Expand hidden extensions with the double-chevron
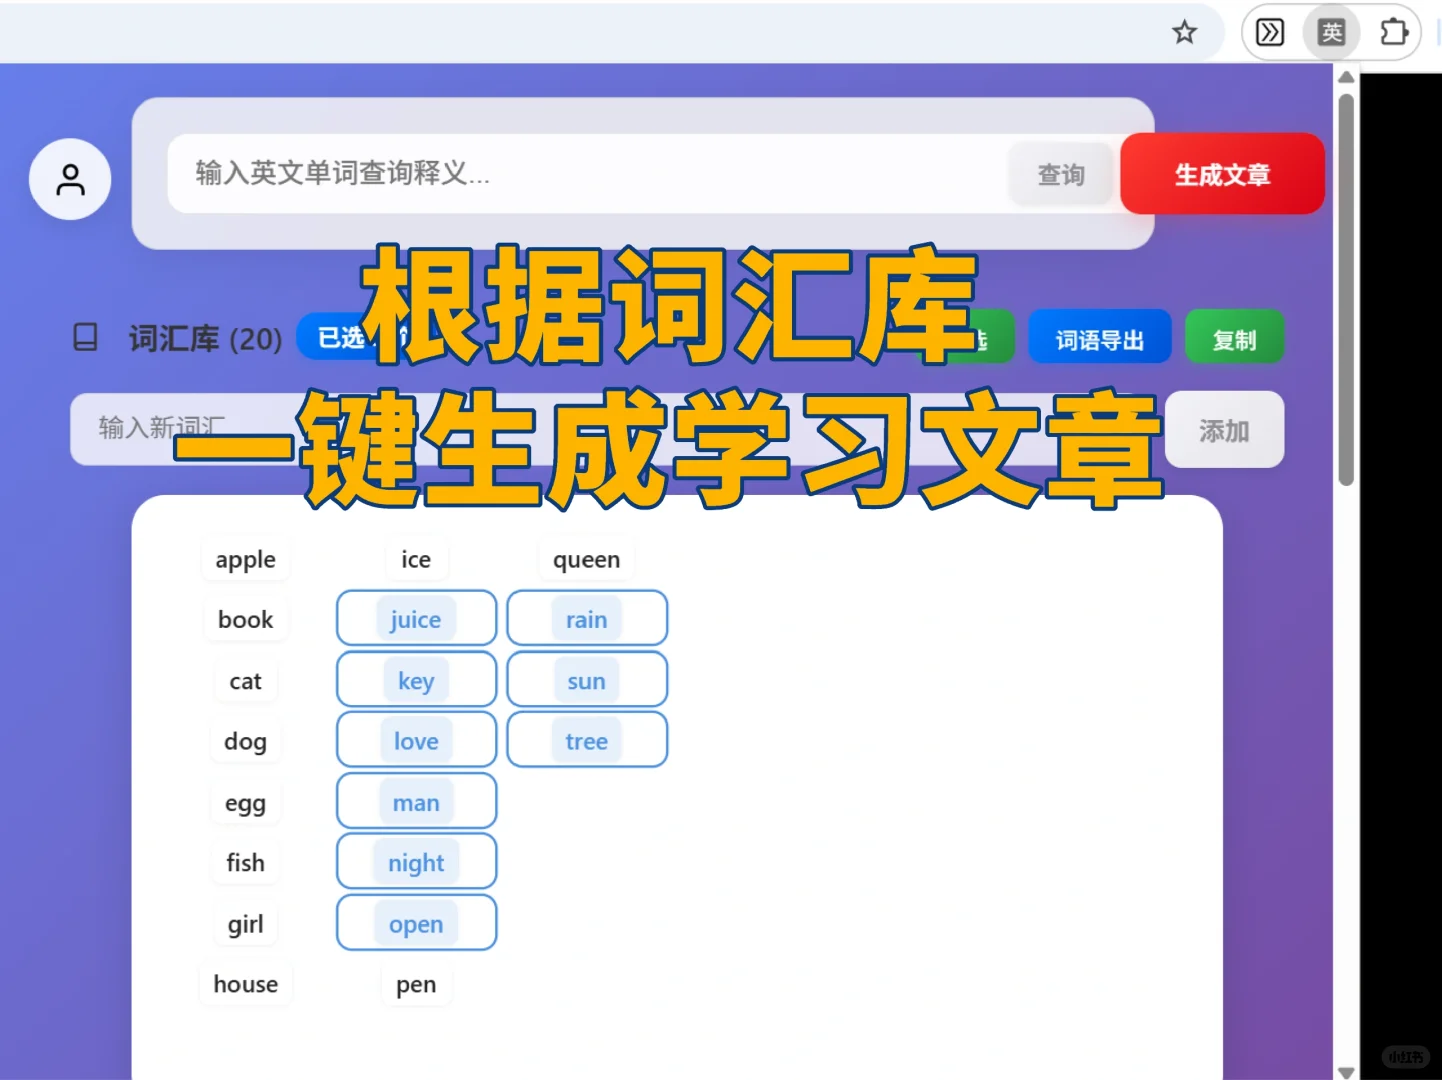This screenshot has width=1442, height=1080. 1268,32
